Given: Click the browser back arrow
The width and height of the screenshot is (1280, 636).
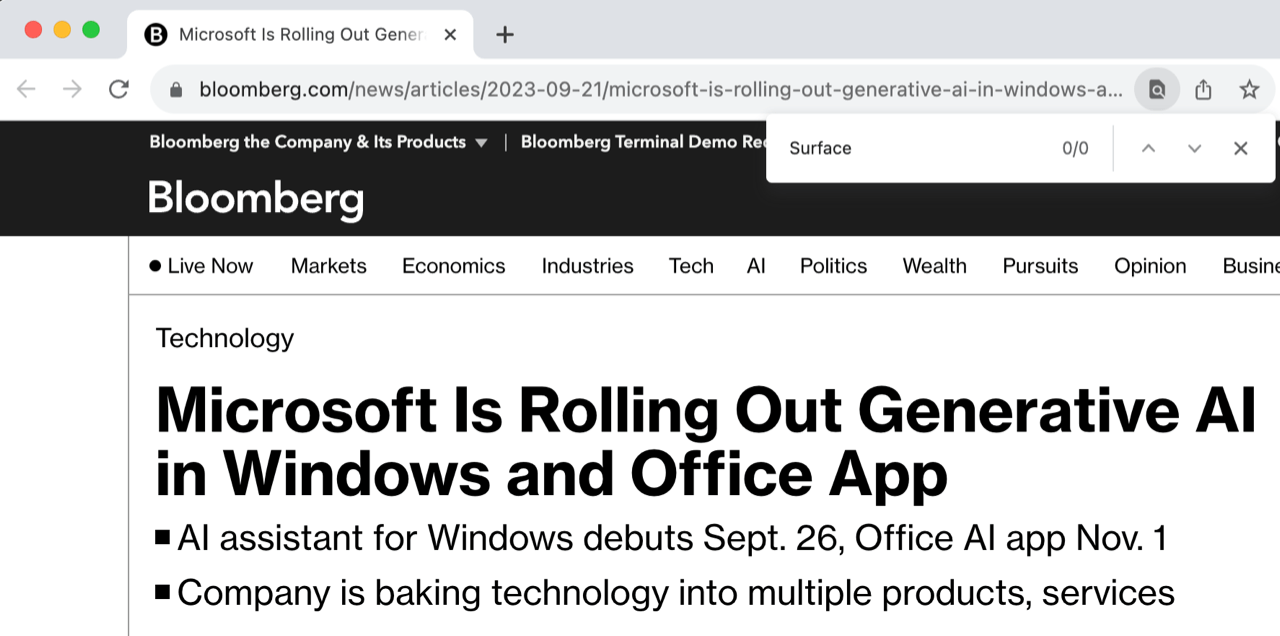Looking at the screenshot, I should tap(26, 89).
